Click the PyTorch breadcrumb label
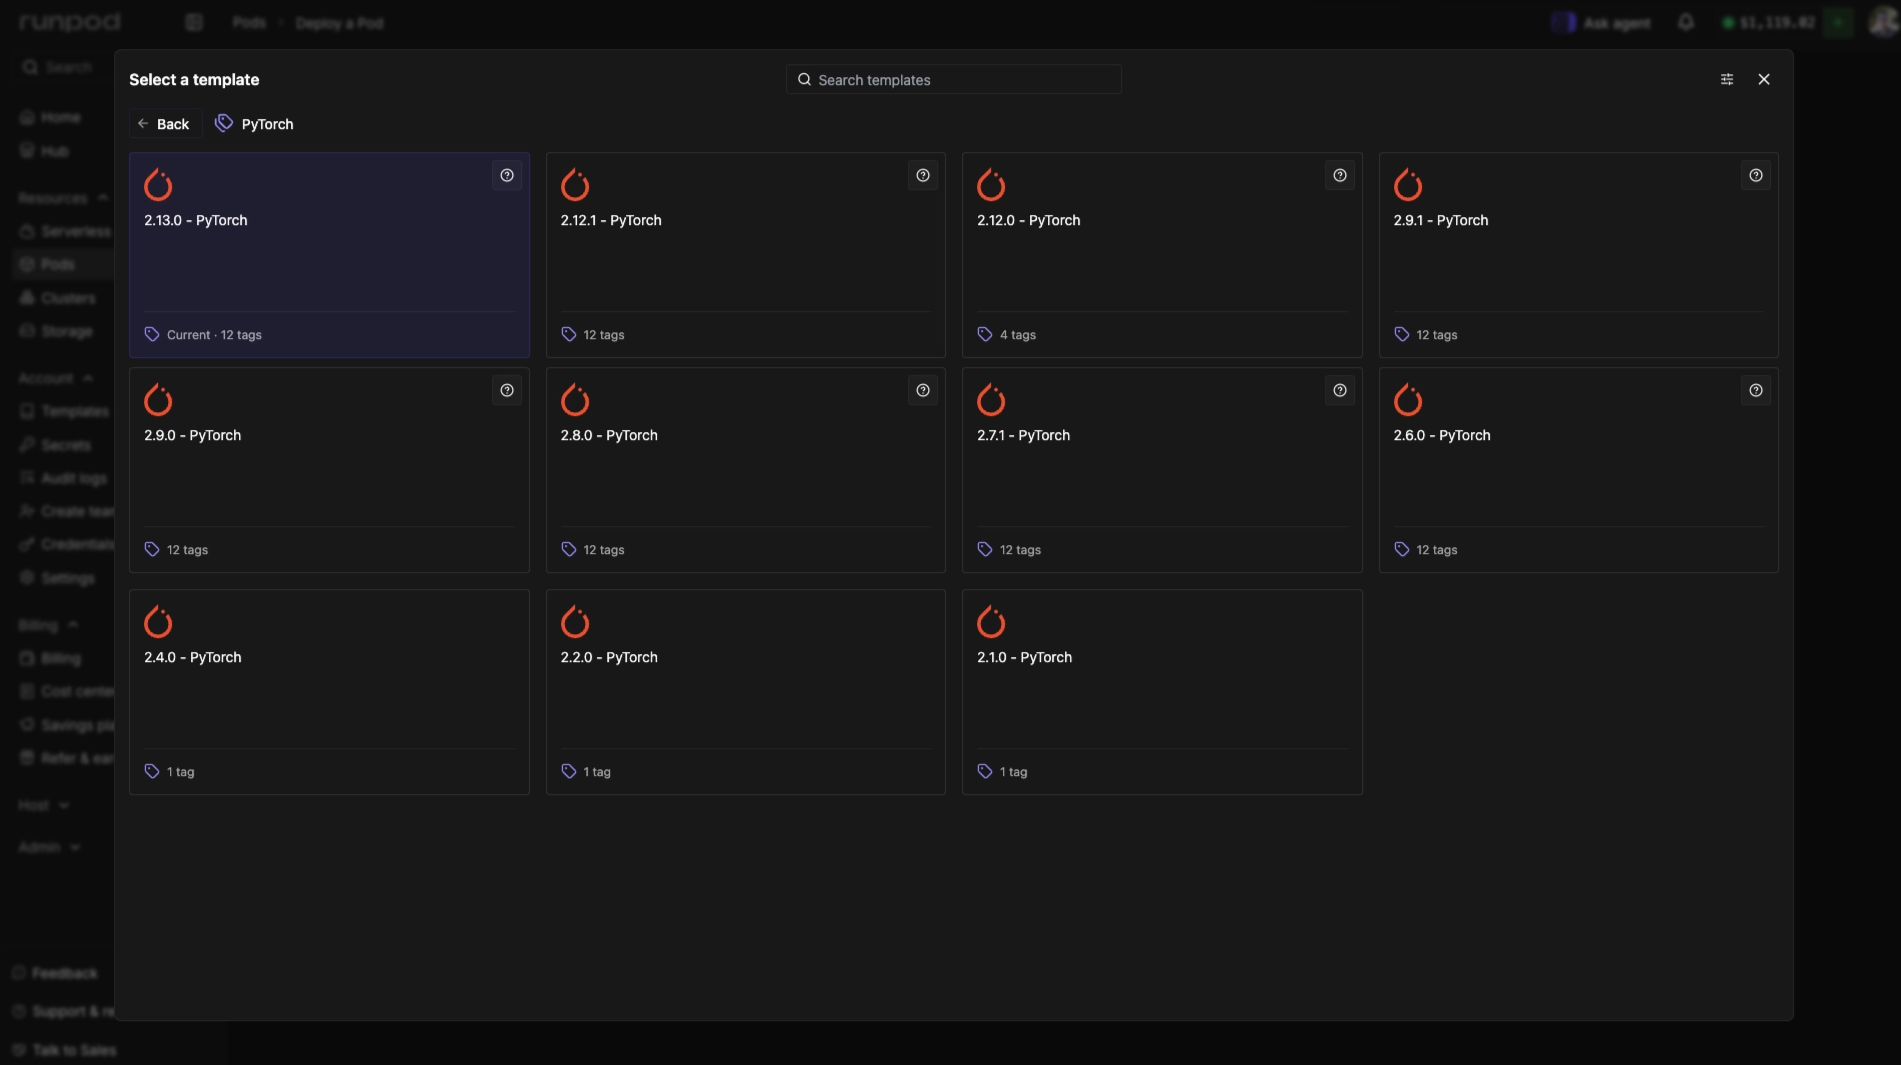1901x1065 pixels. (x=268, y=124)
